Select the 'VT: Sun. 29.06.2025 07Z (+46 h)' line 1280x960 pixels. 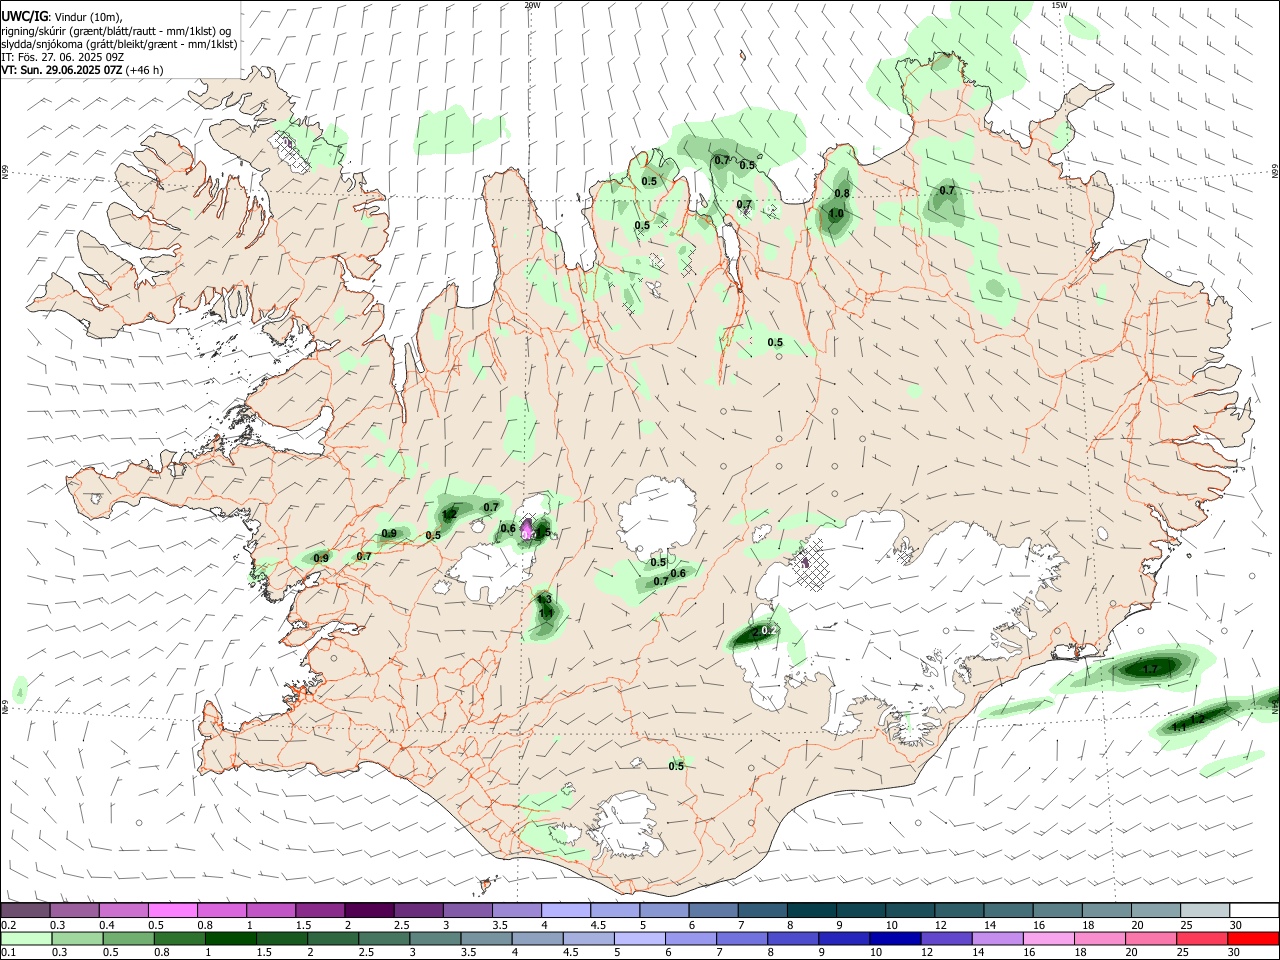coord(82,70)
